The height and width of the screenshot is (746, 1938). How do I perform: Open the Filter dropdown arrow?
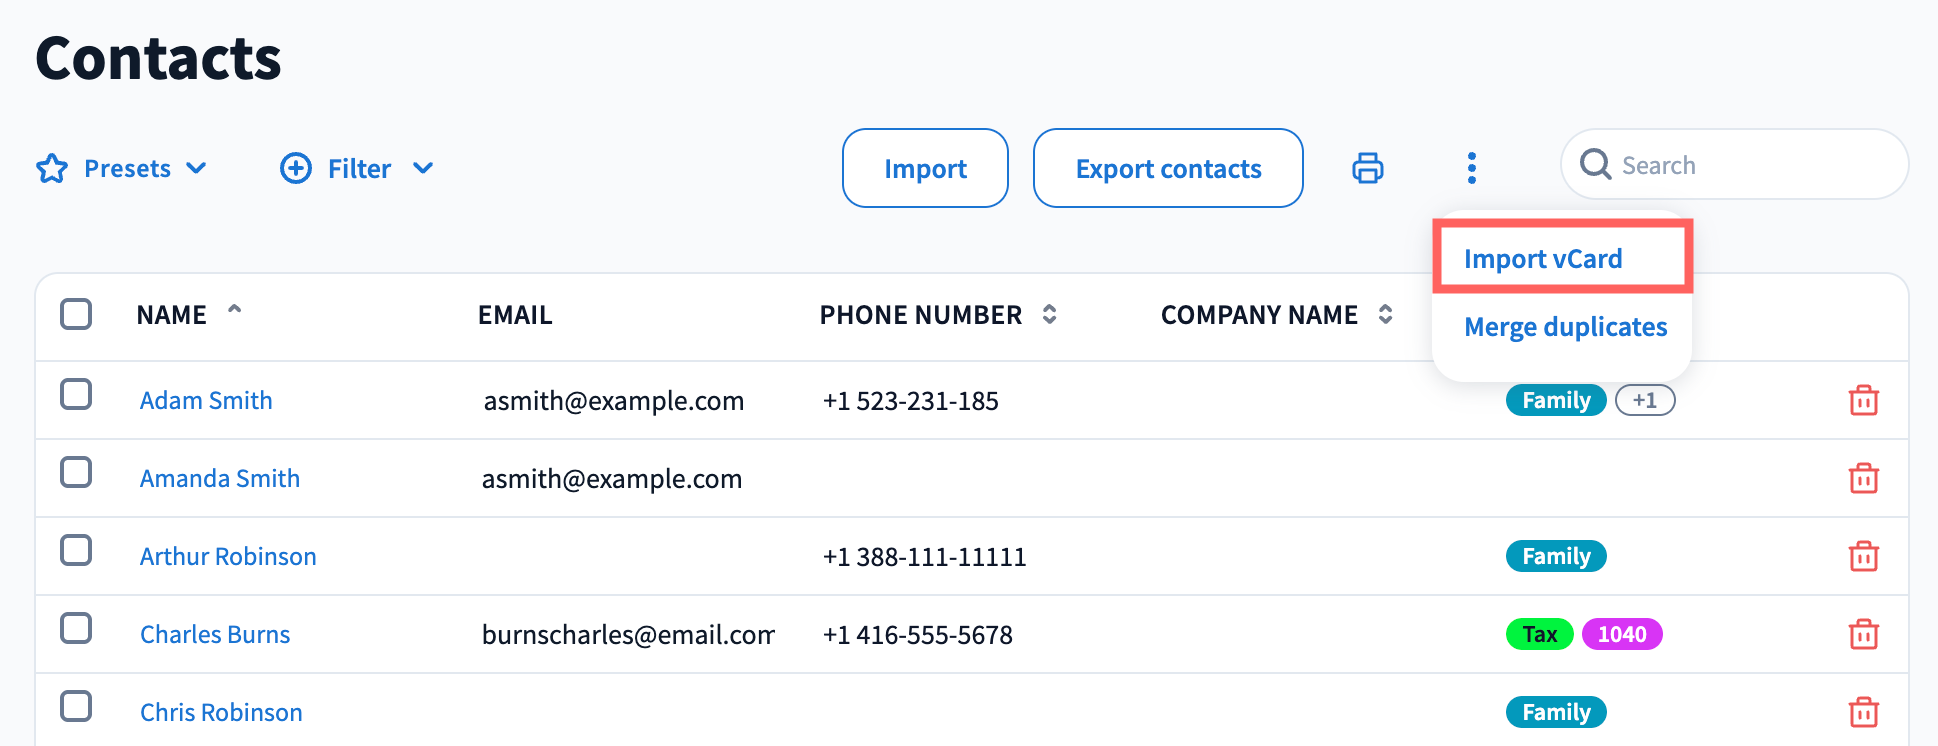(x=423, y=168)
